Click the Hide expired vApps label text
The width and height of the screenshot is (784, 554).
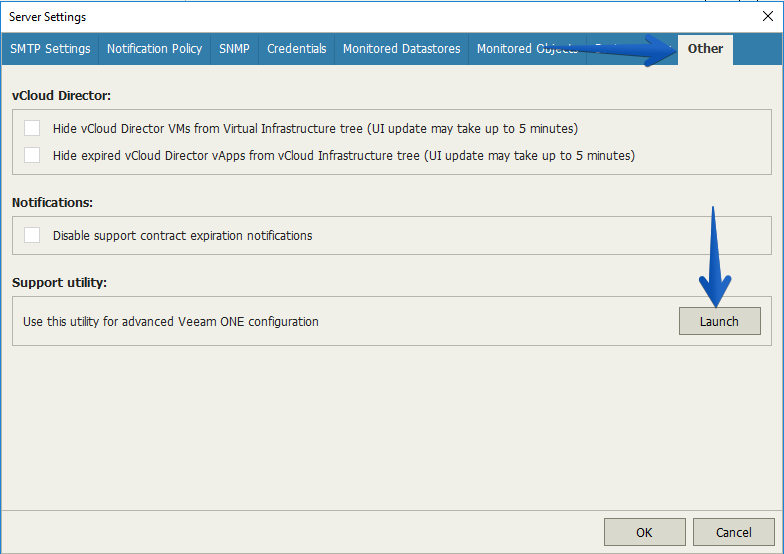(344, 156)
